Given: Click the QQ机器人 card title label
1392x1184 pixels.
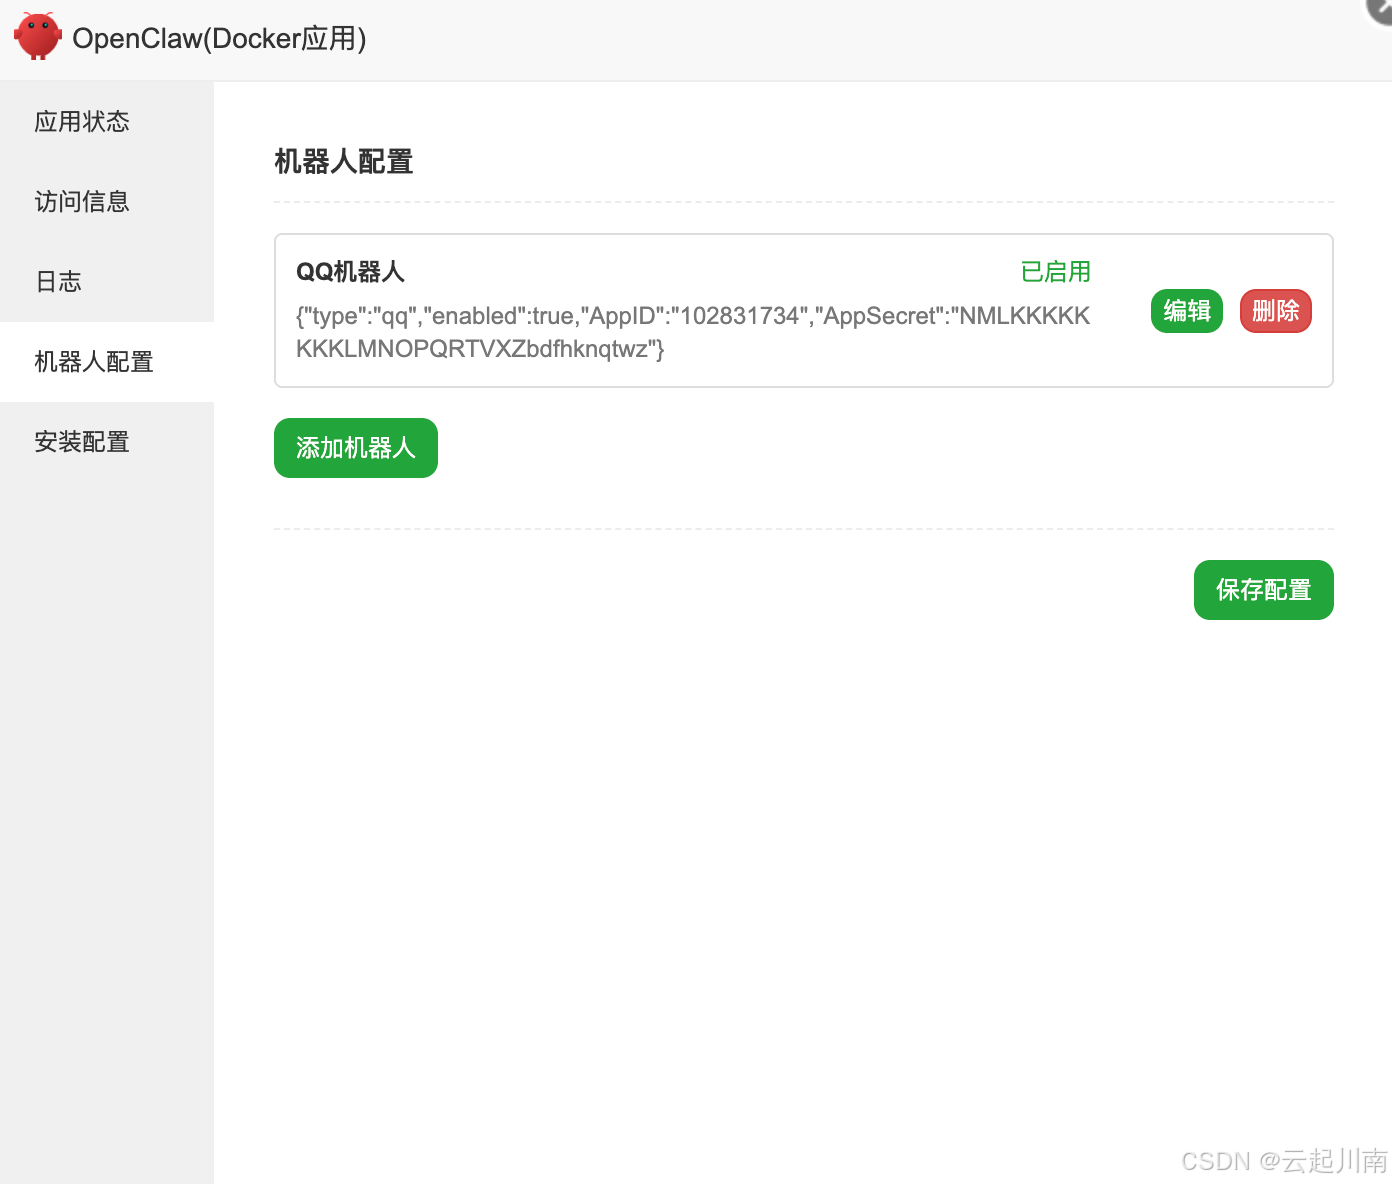Looking at the screenshot, I should pos(350,271).
